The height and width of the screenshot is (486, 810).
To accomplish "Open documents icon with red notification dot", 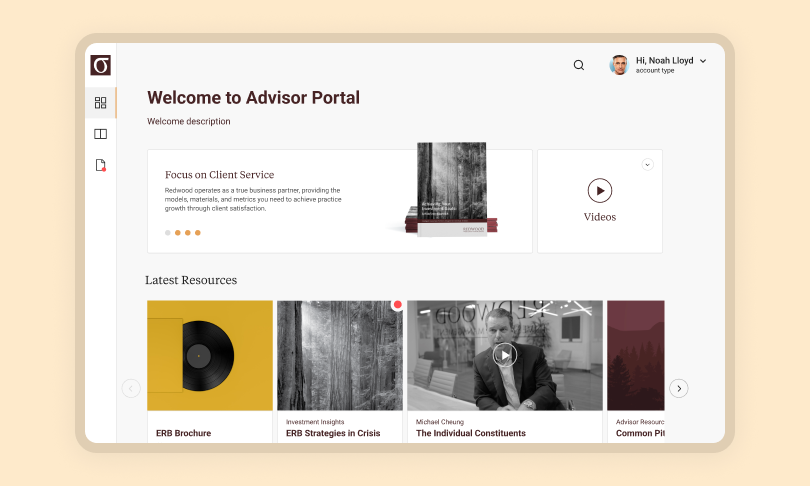I will pos(101,165).
